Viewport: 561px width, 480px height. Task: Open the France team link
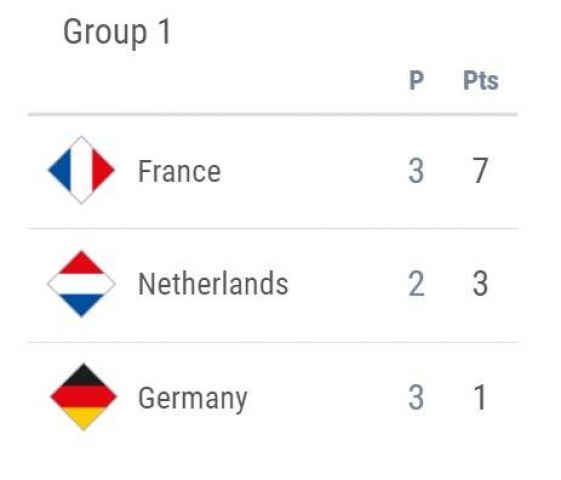tap(179, 171)
